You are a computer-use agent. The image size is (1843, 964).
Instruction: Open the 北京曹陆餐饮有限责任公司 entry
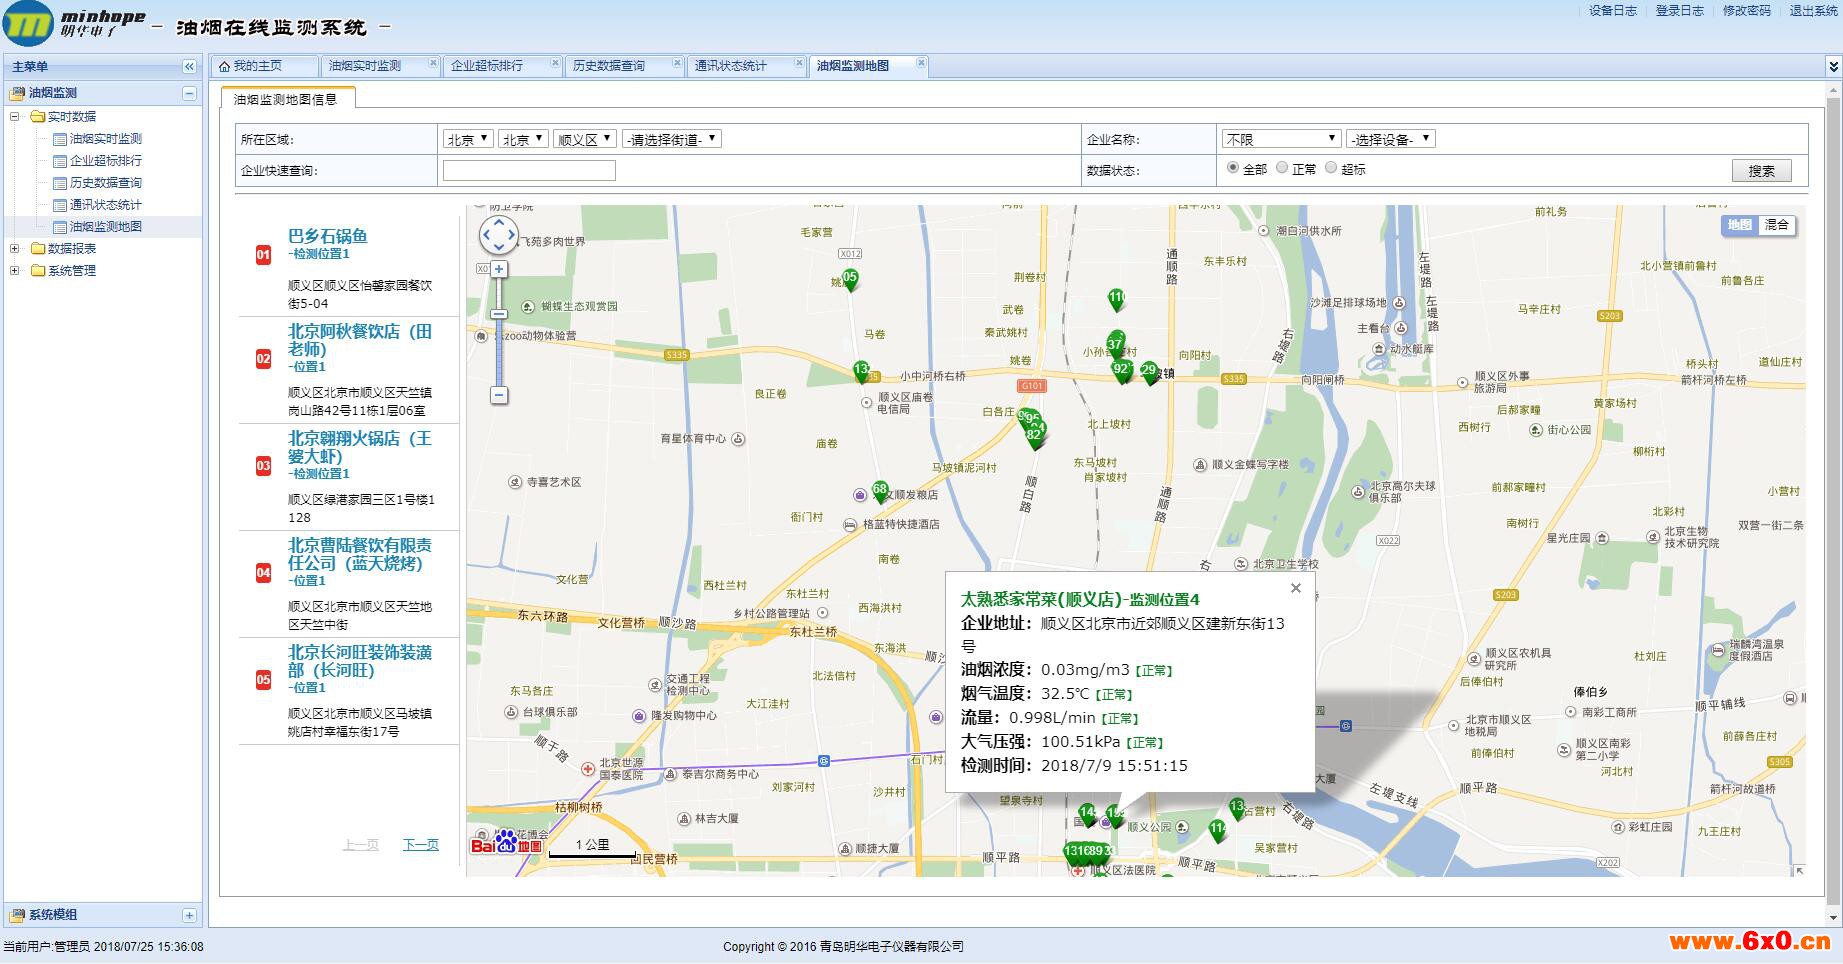click(x=360, y=554)
